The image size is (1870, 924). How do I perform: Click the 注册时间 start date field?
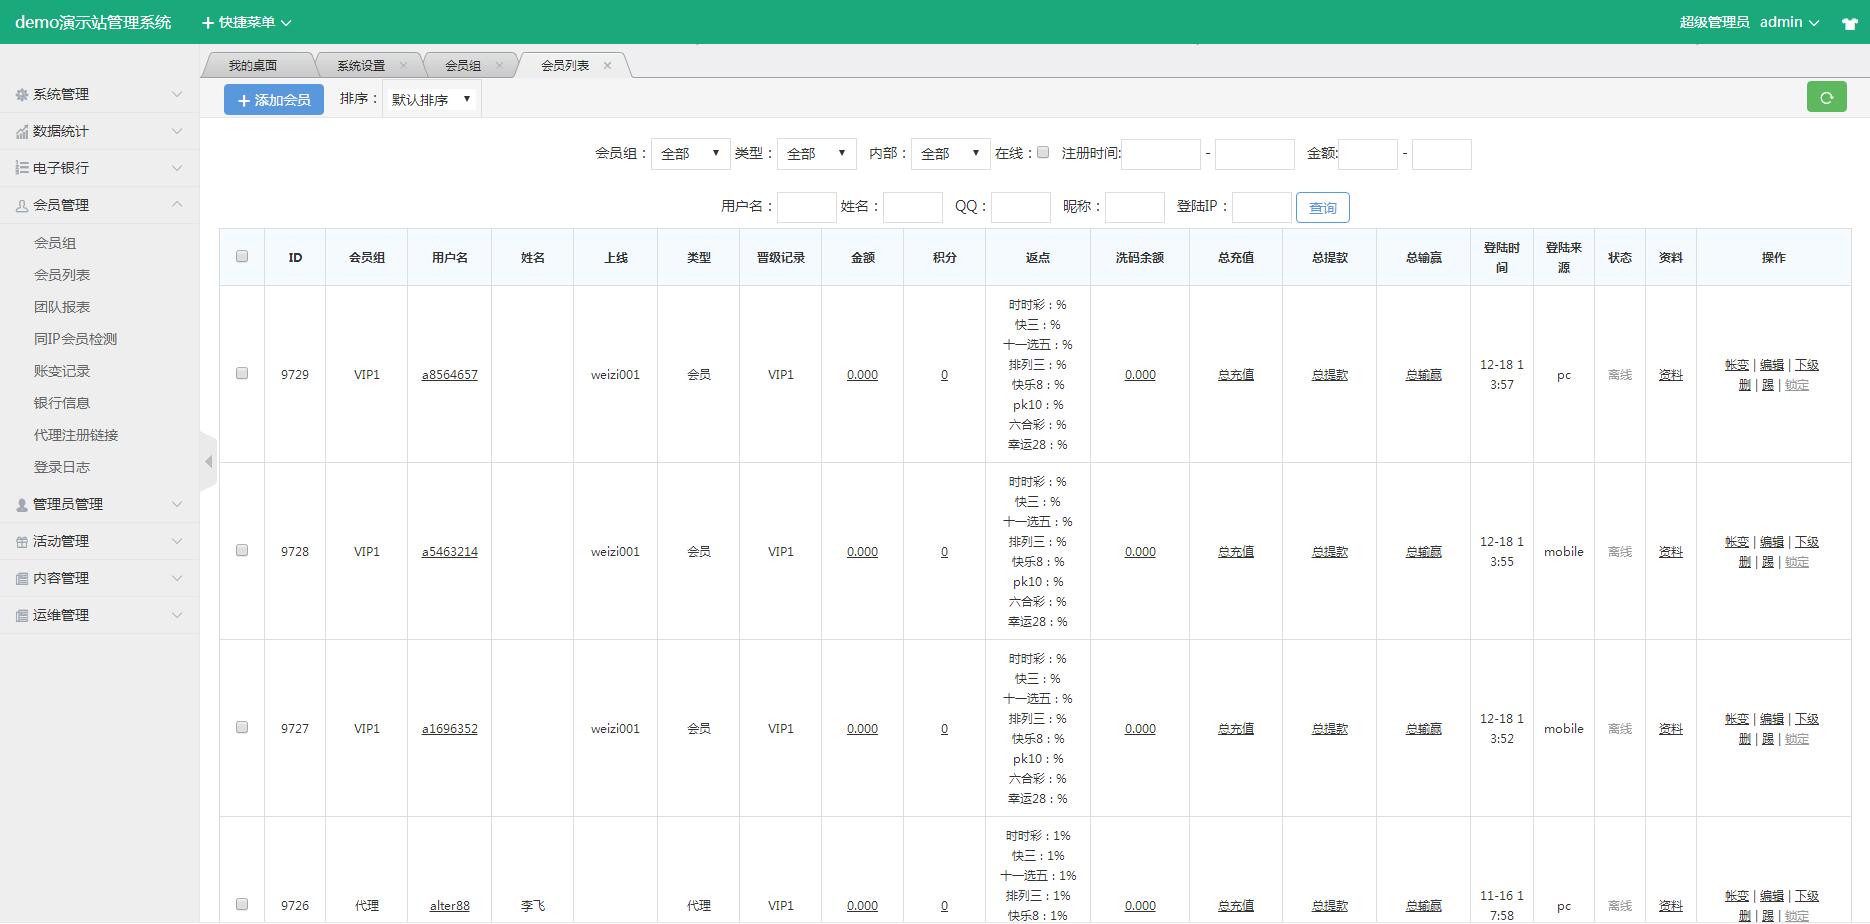(x=1161, y=154)
